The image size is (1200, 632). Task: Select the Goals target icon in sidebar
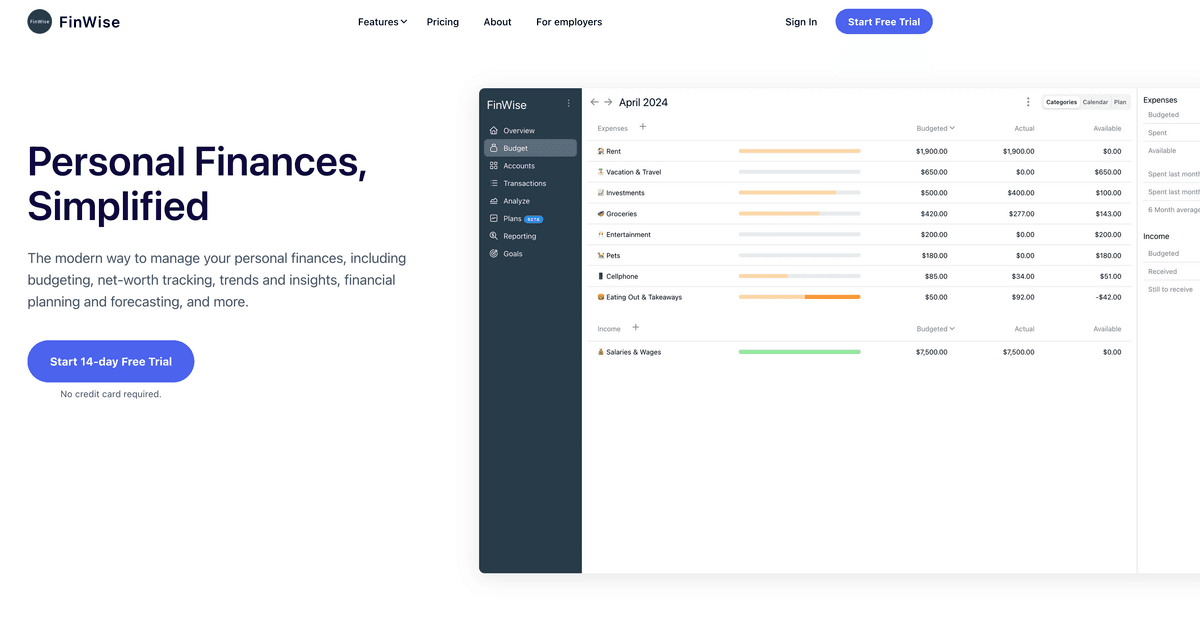pyautogui.click(x=494, y=254)
